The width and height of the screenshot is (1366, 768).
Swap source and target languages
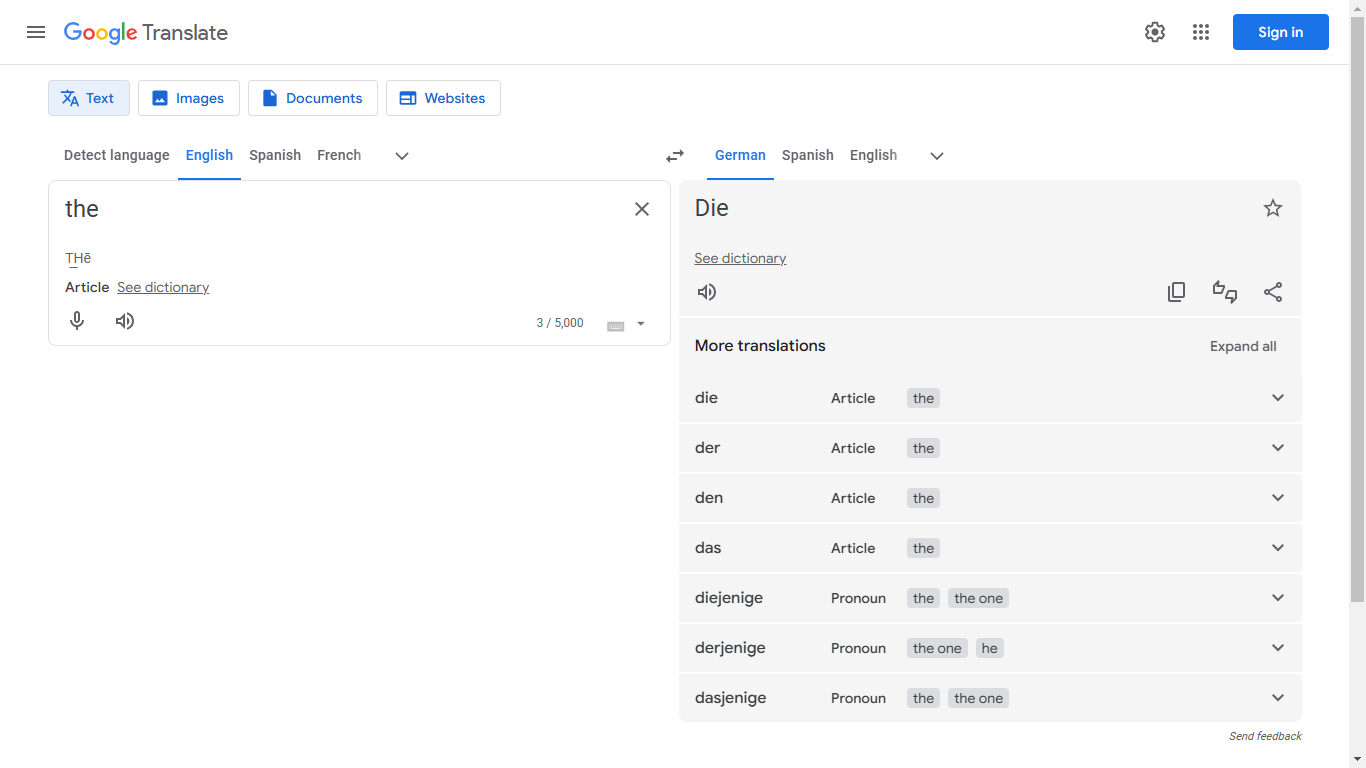click(x=675, y=156)
